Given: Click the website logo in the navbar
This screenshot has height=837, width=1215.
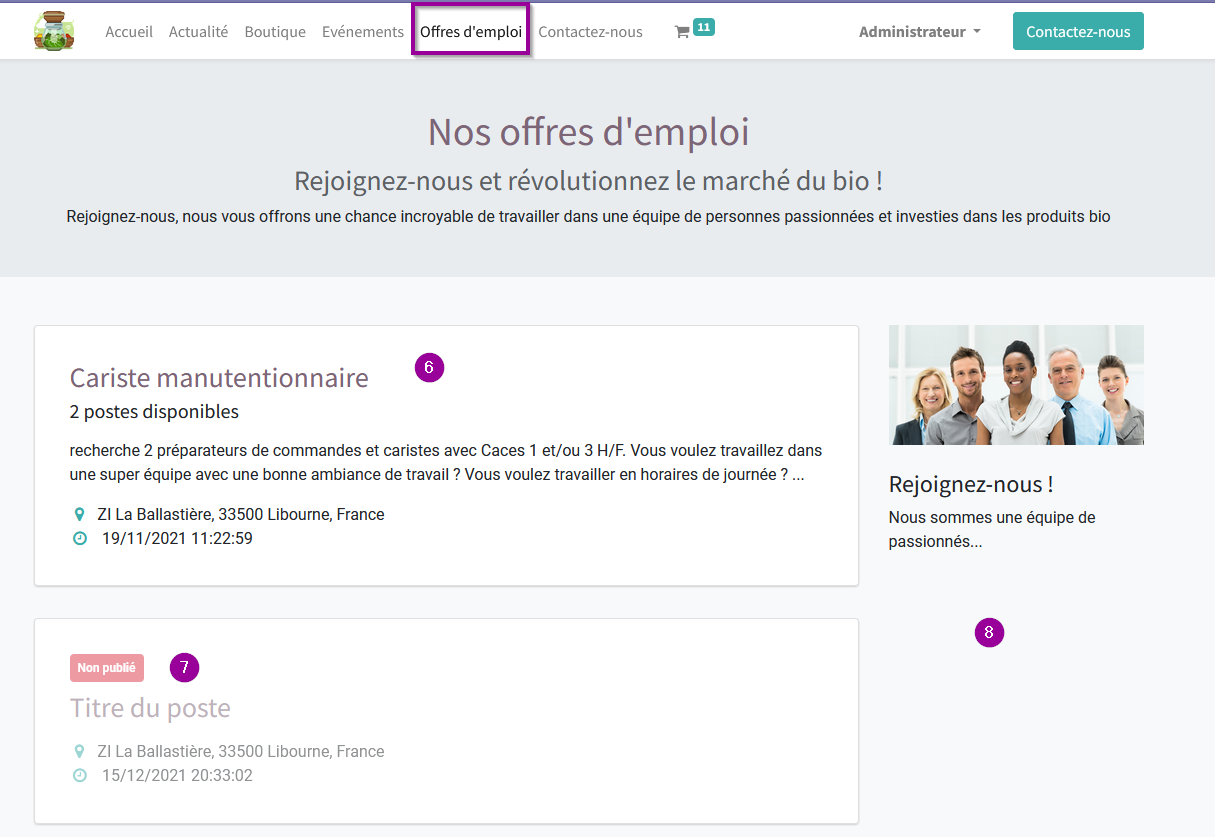Looking at the screenshot, I should [54, 31].
